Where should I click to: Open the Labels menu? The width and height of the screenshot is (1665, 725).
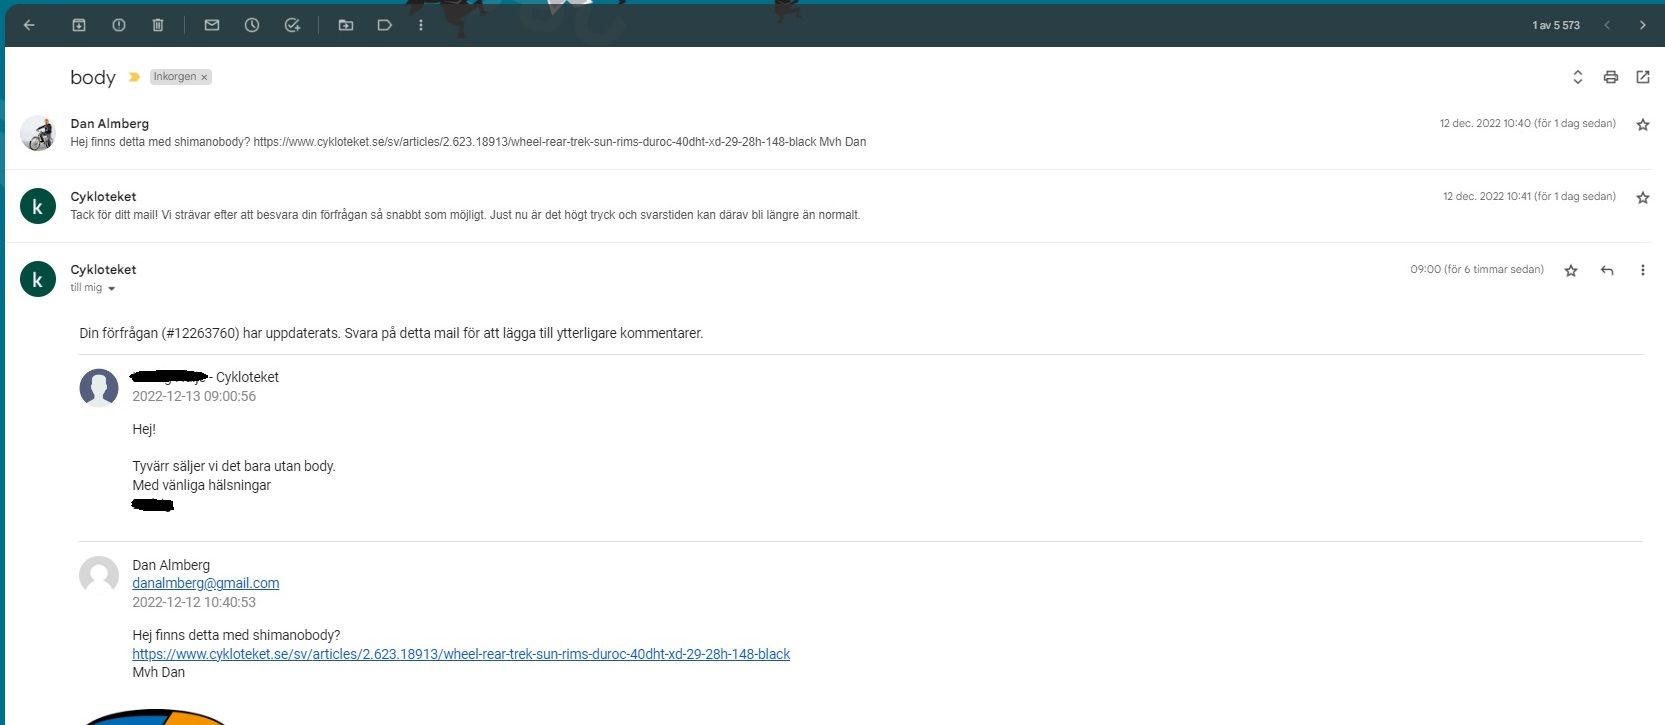[x=384, y=25]
